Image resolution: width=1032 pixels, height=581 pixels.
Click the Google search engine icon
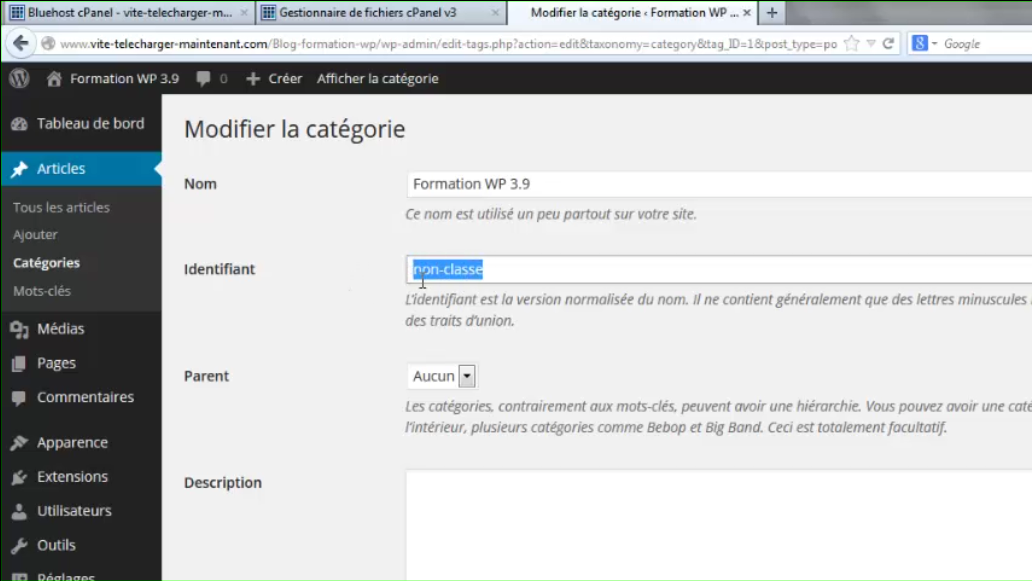pyautogui.click(x=919, y=43)
